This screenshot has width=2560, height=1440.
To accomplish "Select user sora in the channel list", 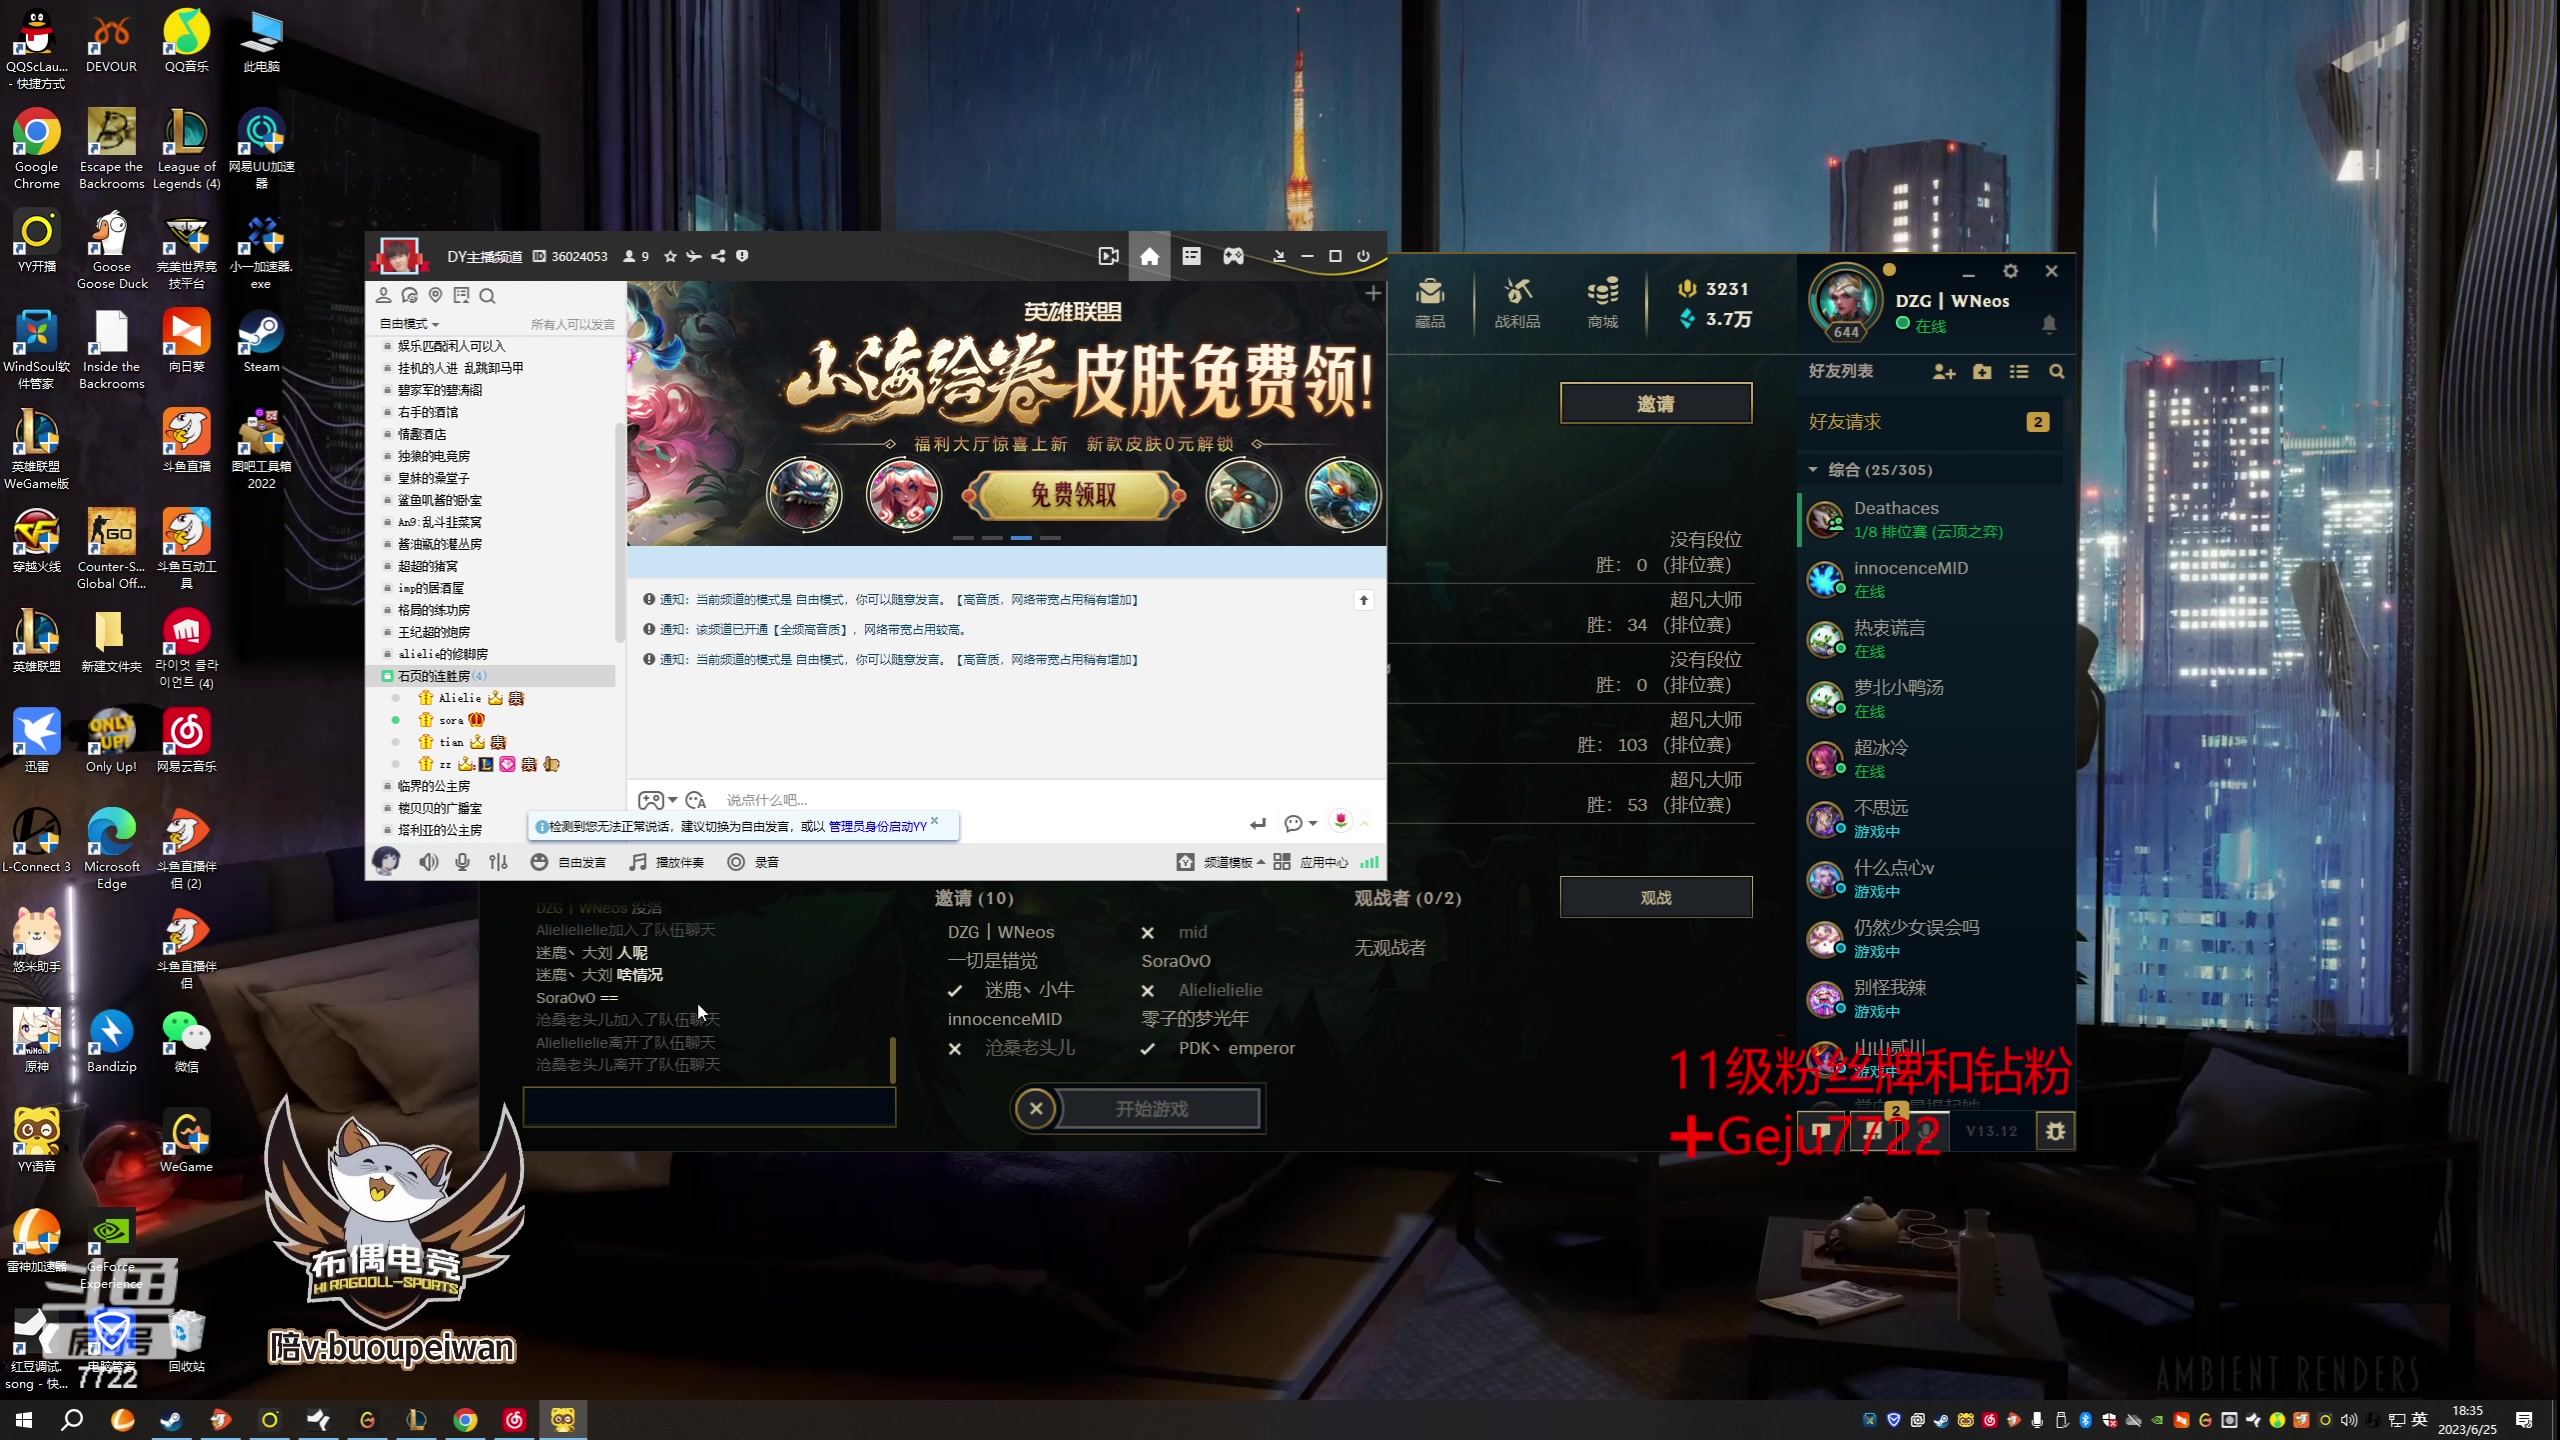I will pyautogui.click(x=451, y=720).
